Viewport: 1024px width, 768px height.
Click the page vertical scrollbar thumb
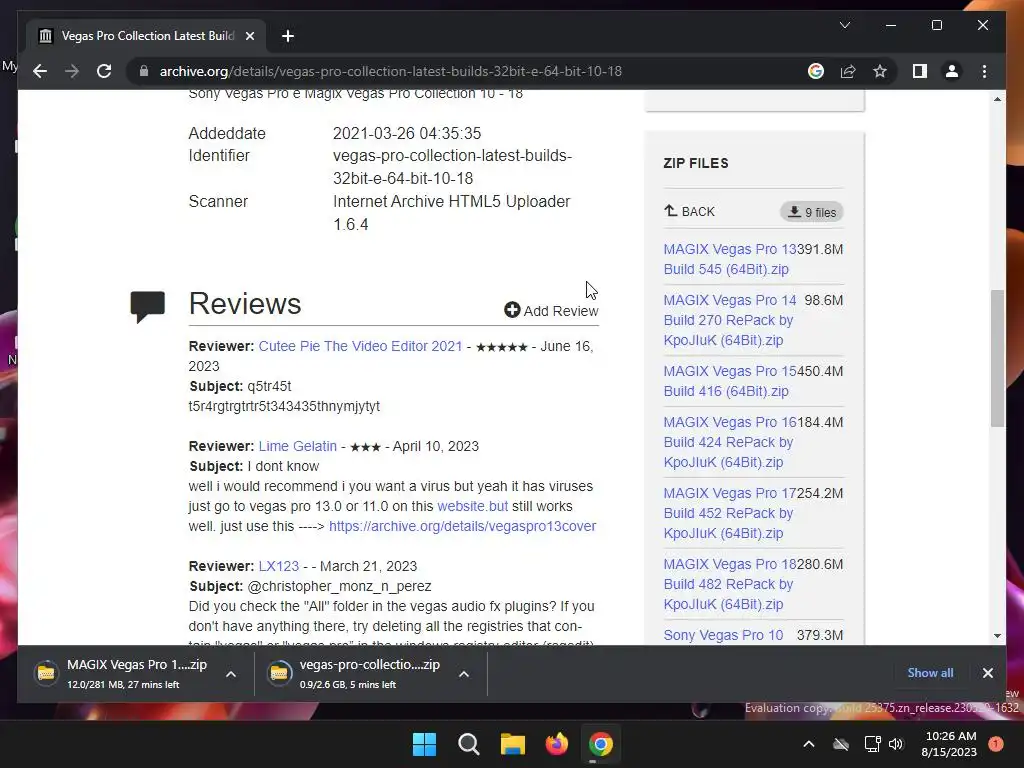(997, 358)
